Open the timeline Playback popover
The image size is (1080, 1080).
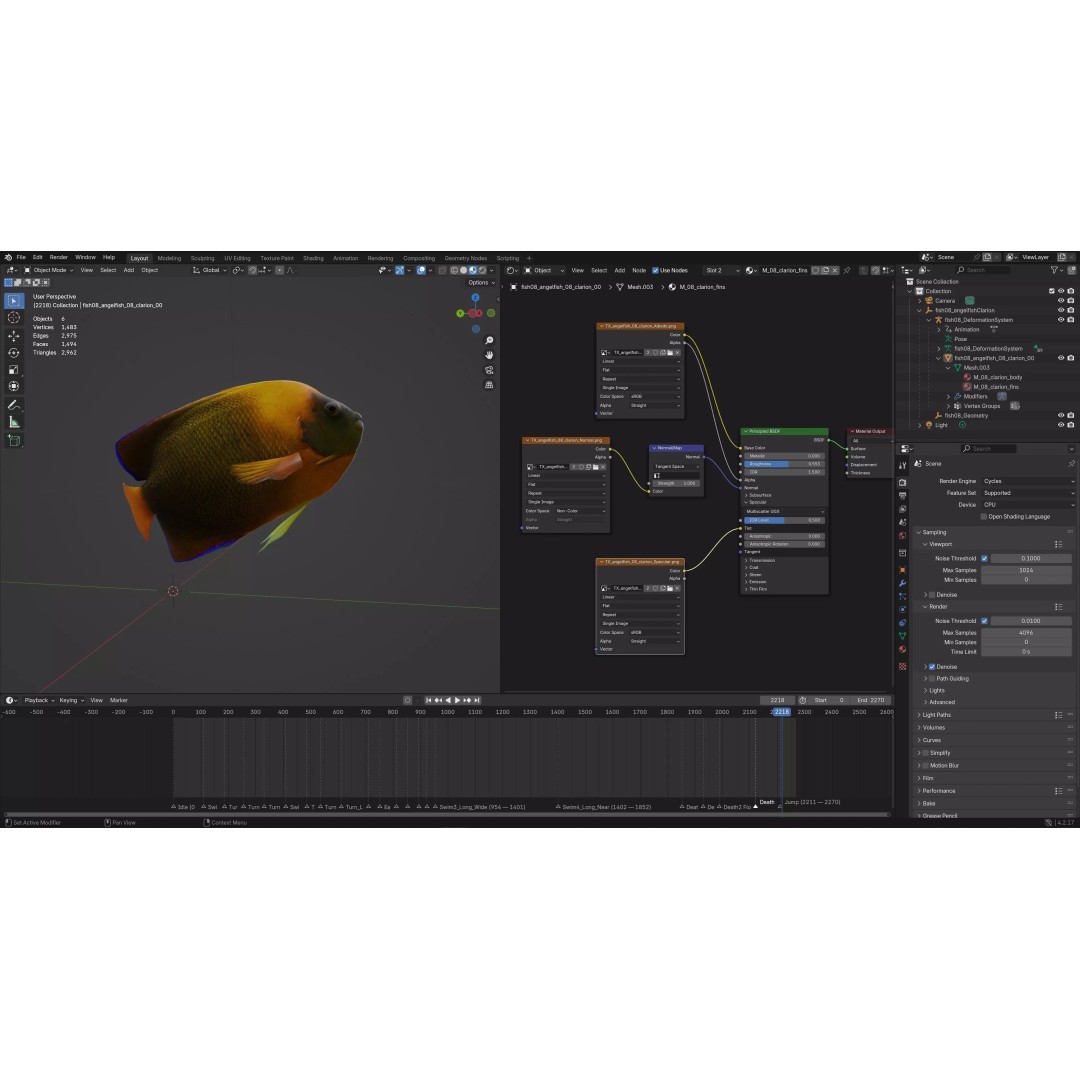pos(39,700)
